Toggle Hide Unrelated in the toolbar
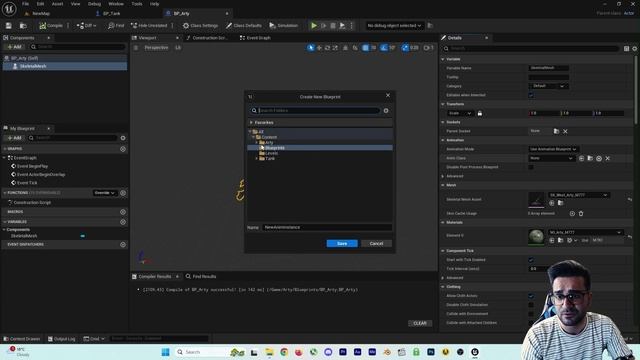 pyautogui.click(x=149, y=25)
